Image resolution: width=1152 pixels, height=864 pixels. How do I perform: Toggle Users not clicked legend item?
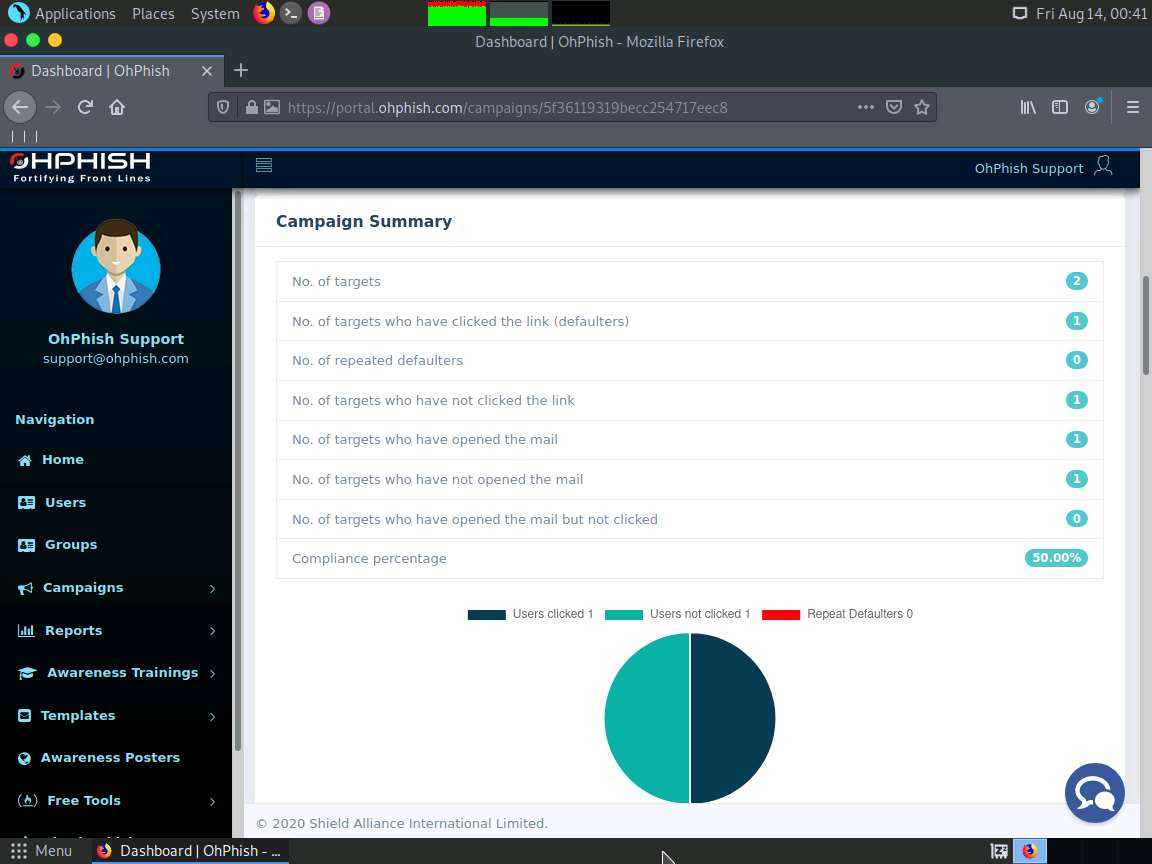677,614
